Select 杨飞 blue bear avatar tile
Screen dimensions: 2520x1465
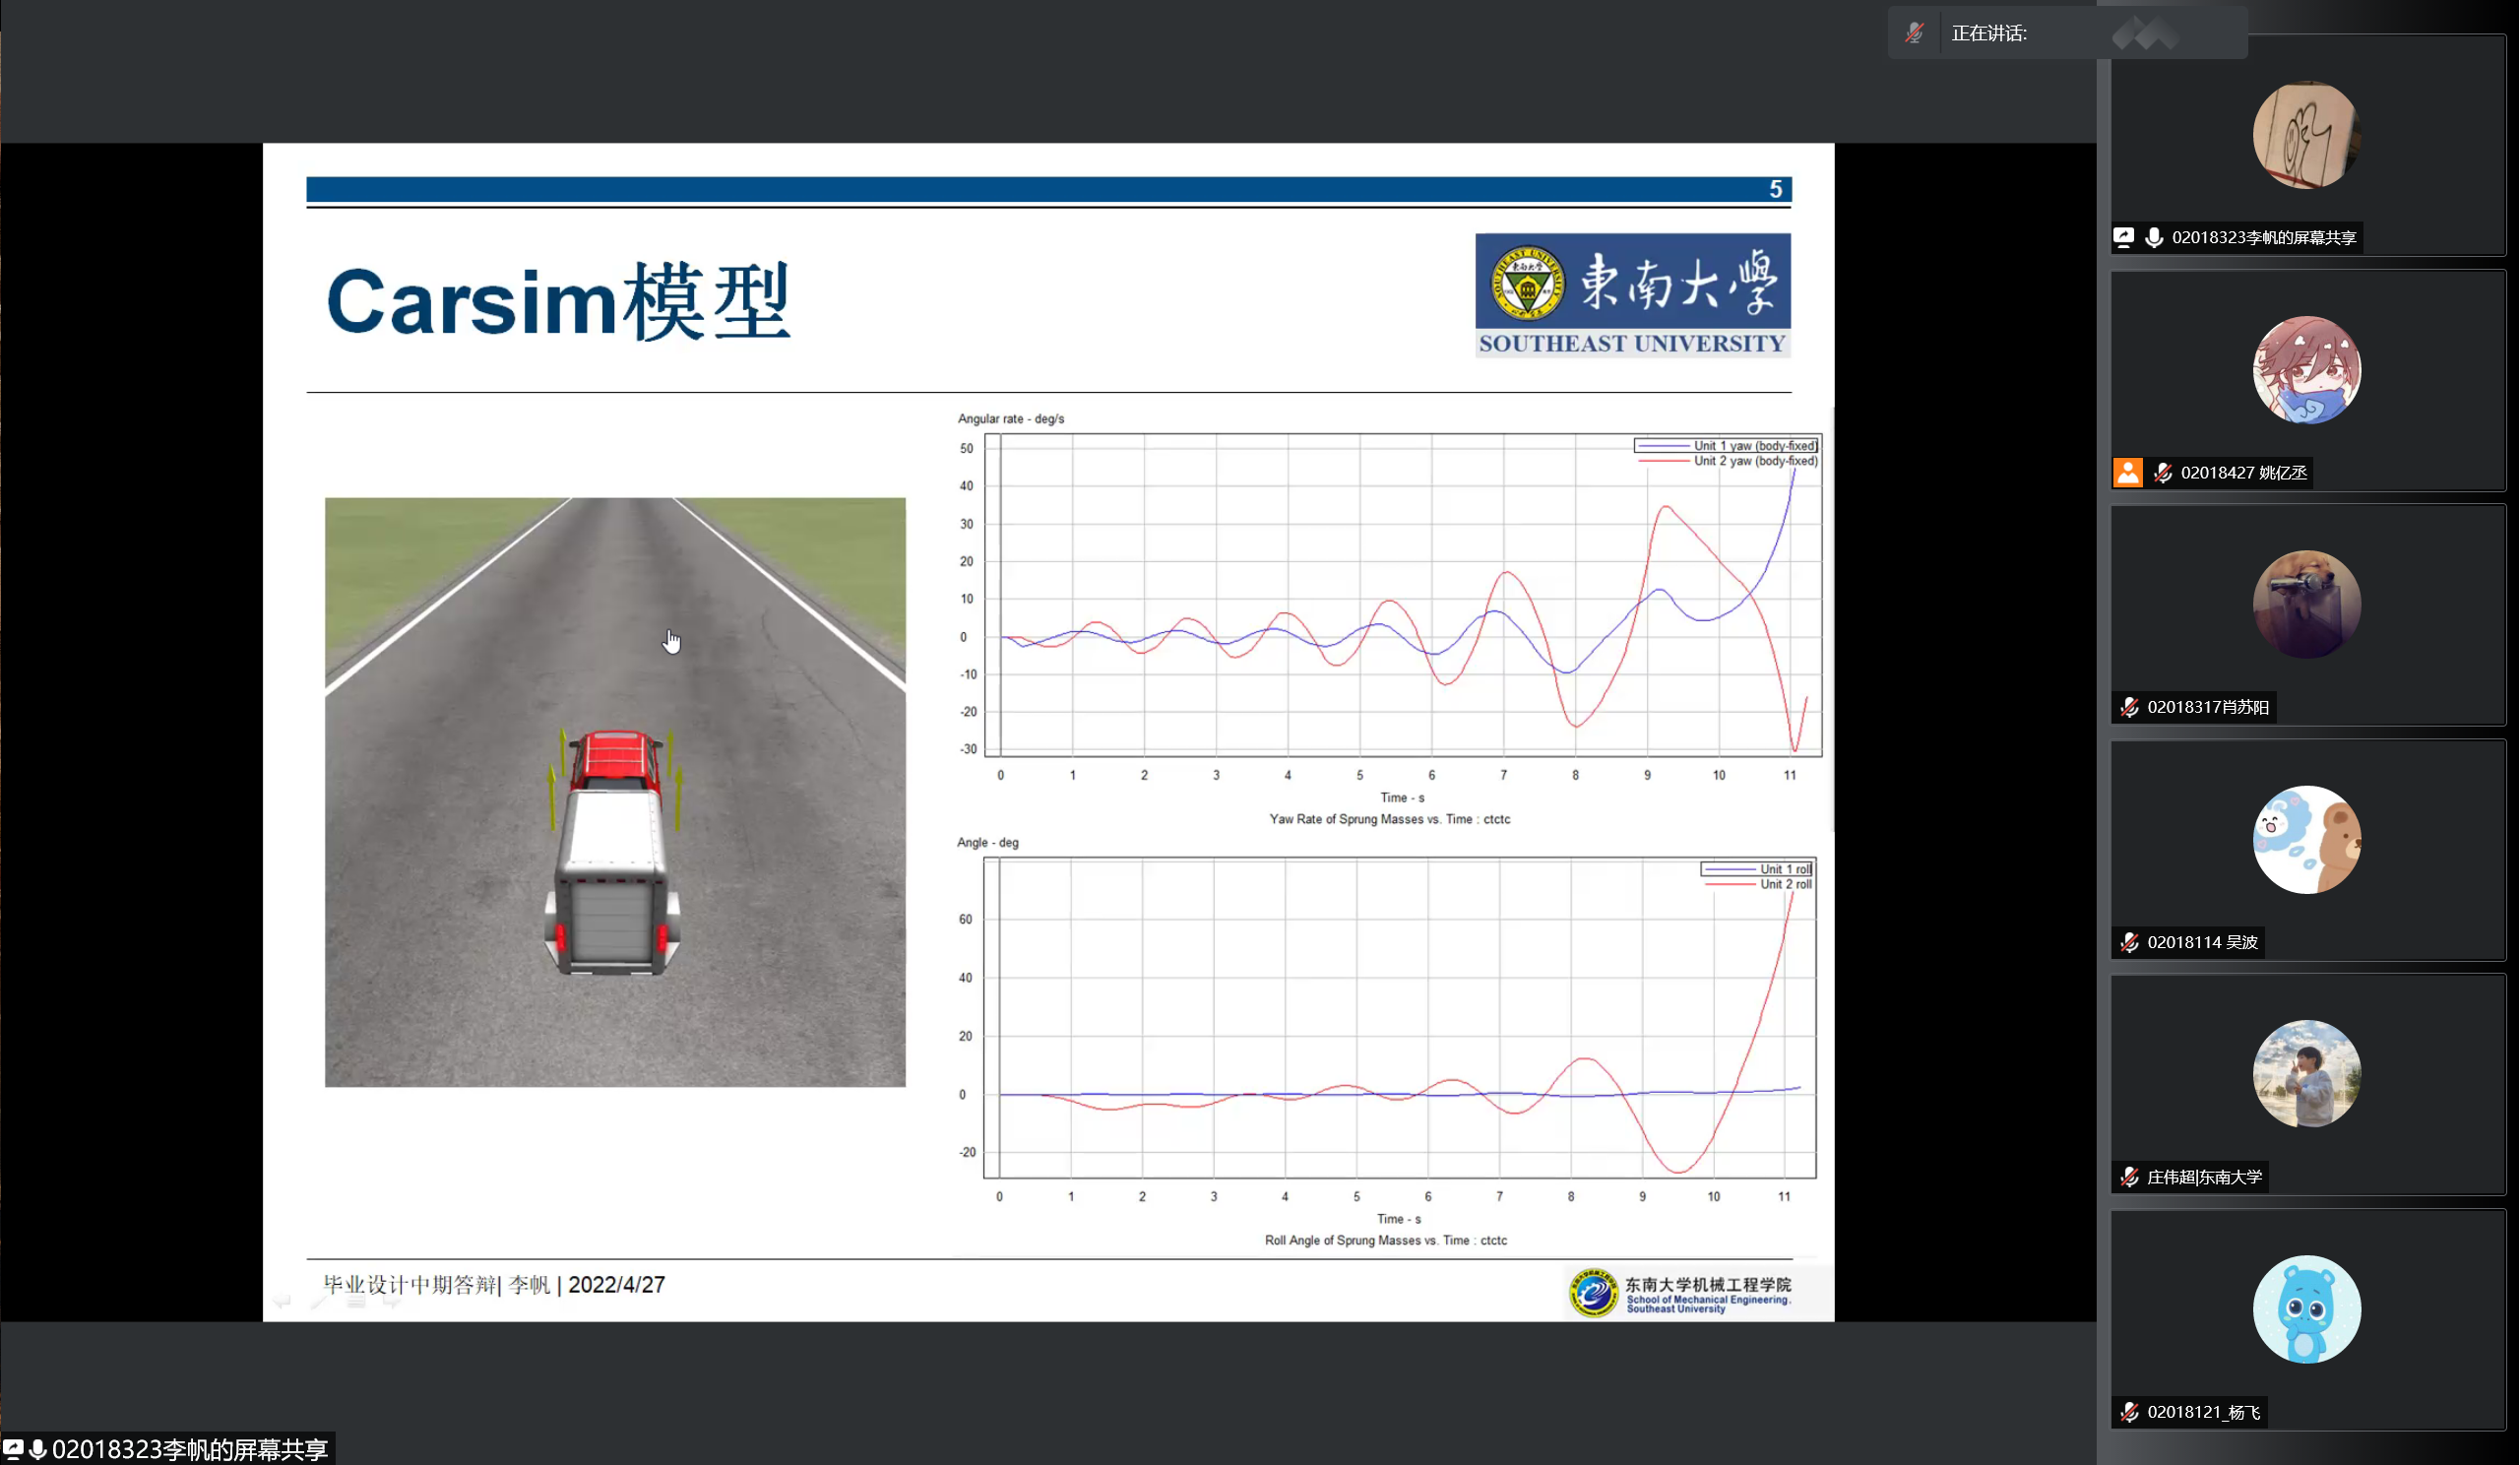click(2306, 1309)
